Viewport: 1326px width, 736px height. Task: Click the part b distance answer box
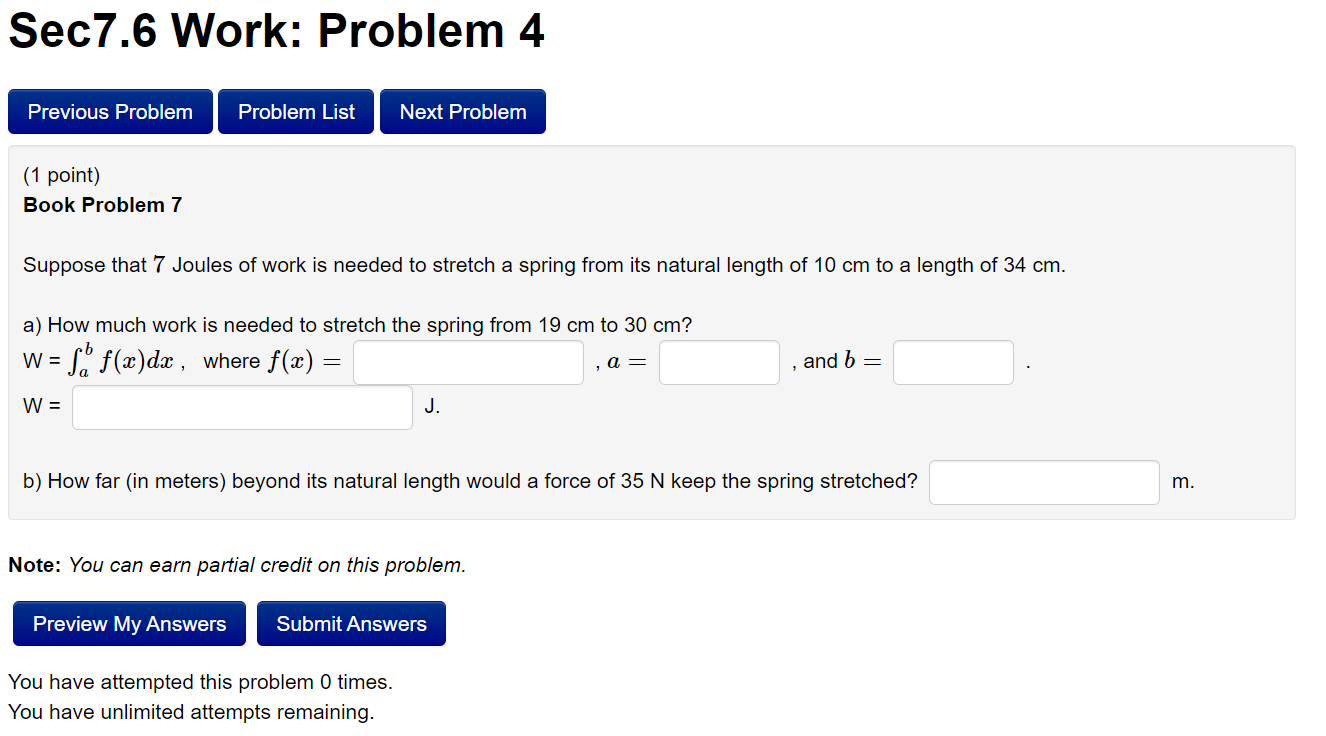(1043, 482)
